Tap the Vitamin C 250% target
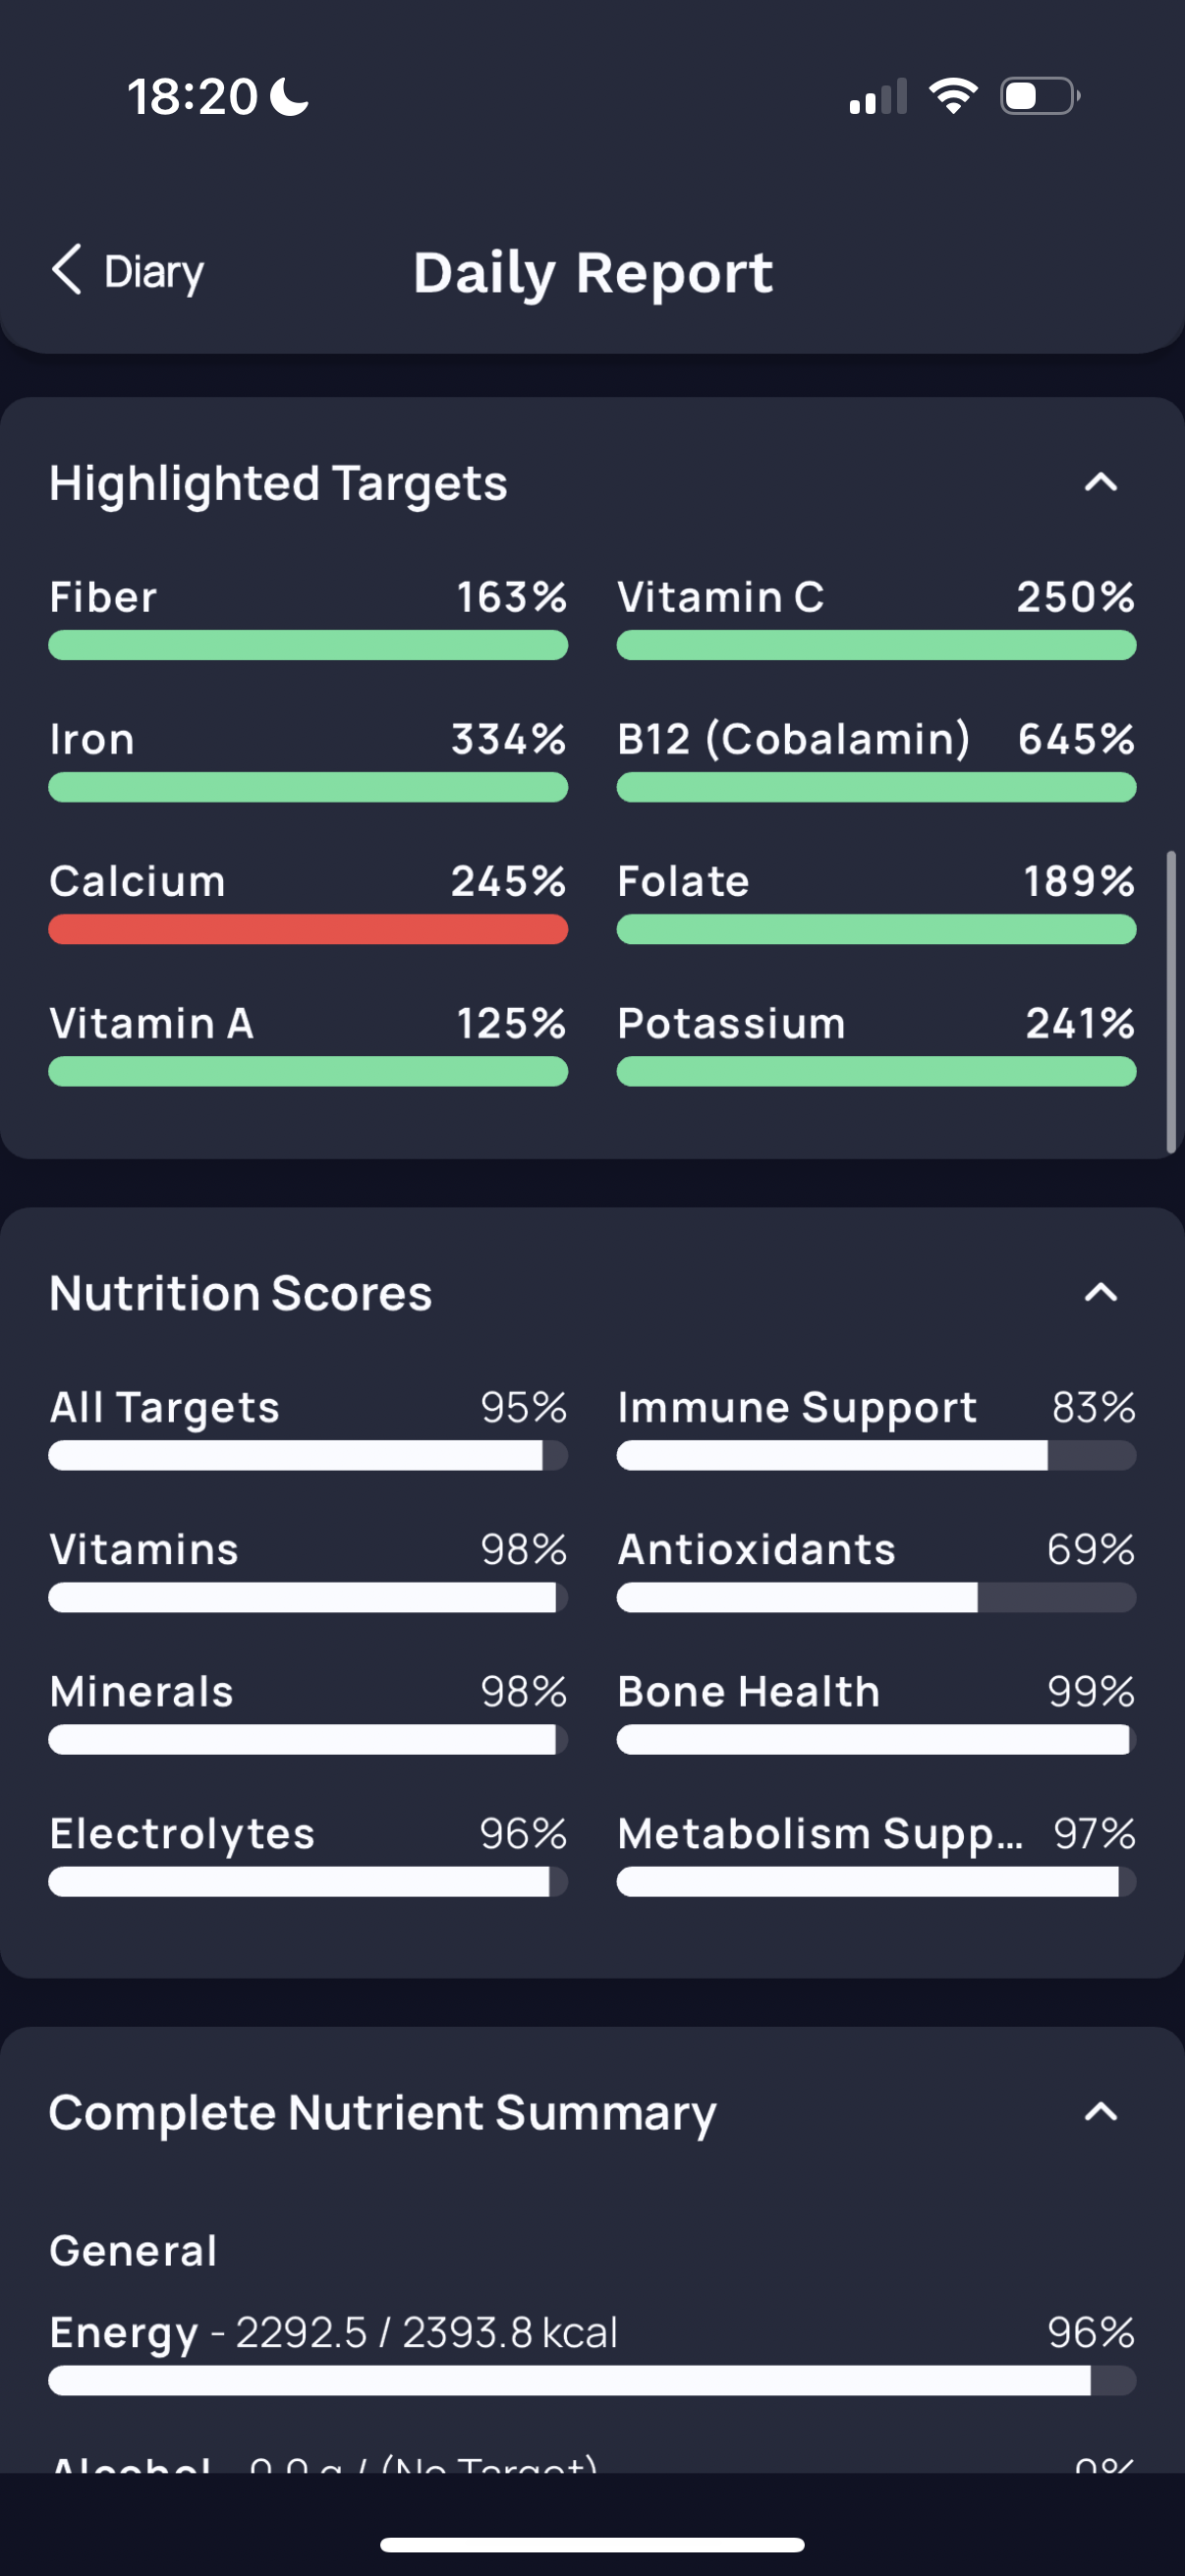 click(876, 617)
